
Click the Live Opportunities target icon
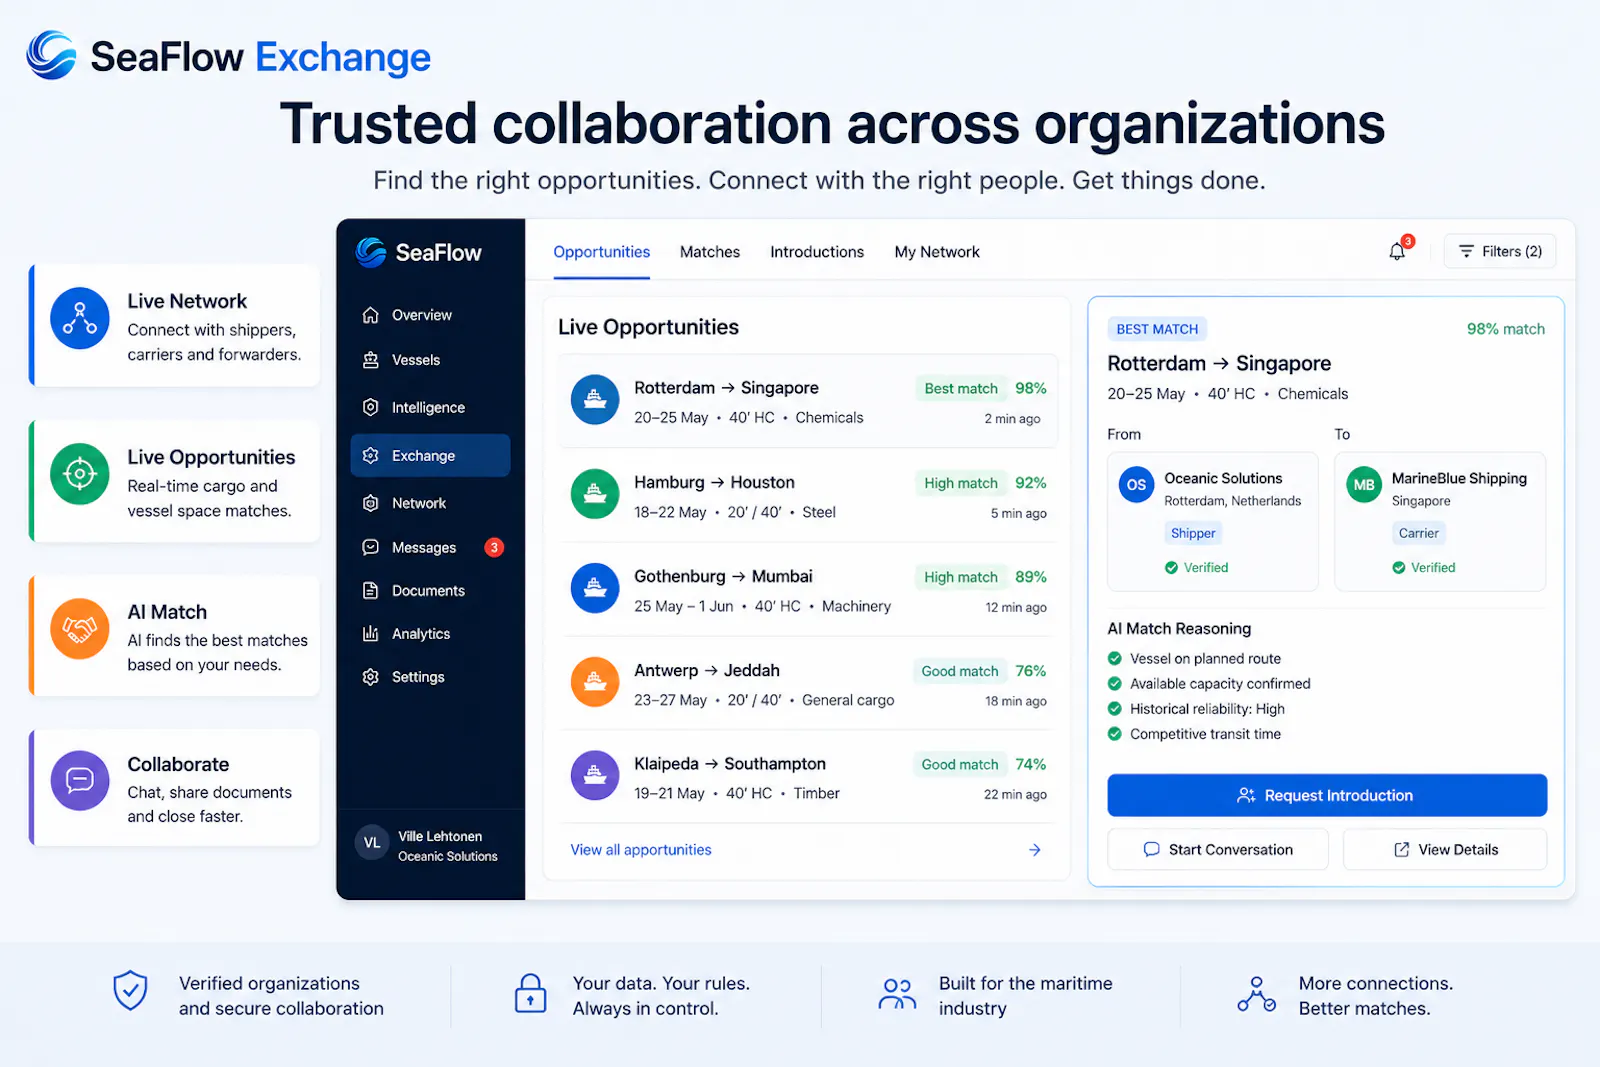pyautogui.click(x=80, y=473)
